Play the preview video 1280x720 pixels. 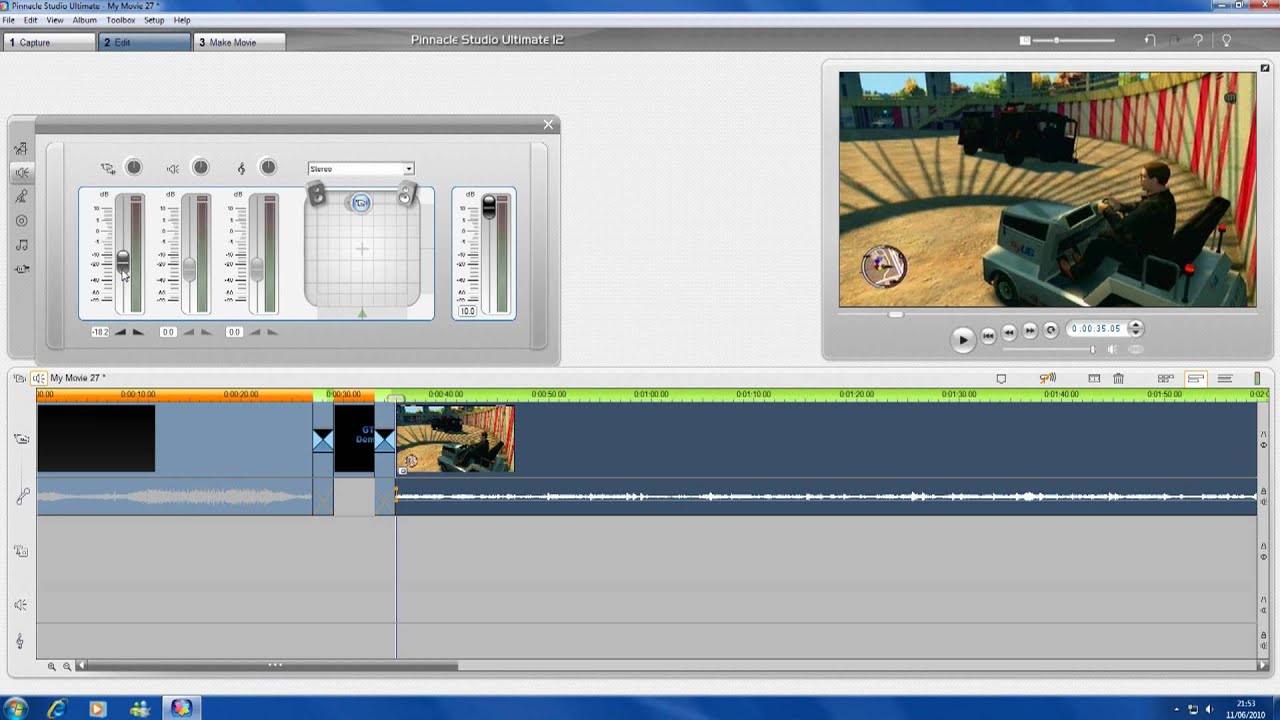pyautogui.click(x=963, y=339)
